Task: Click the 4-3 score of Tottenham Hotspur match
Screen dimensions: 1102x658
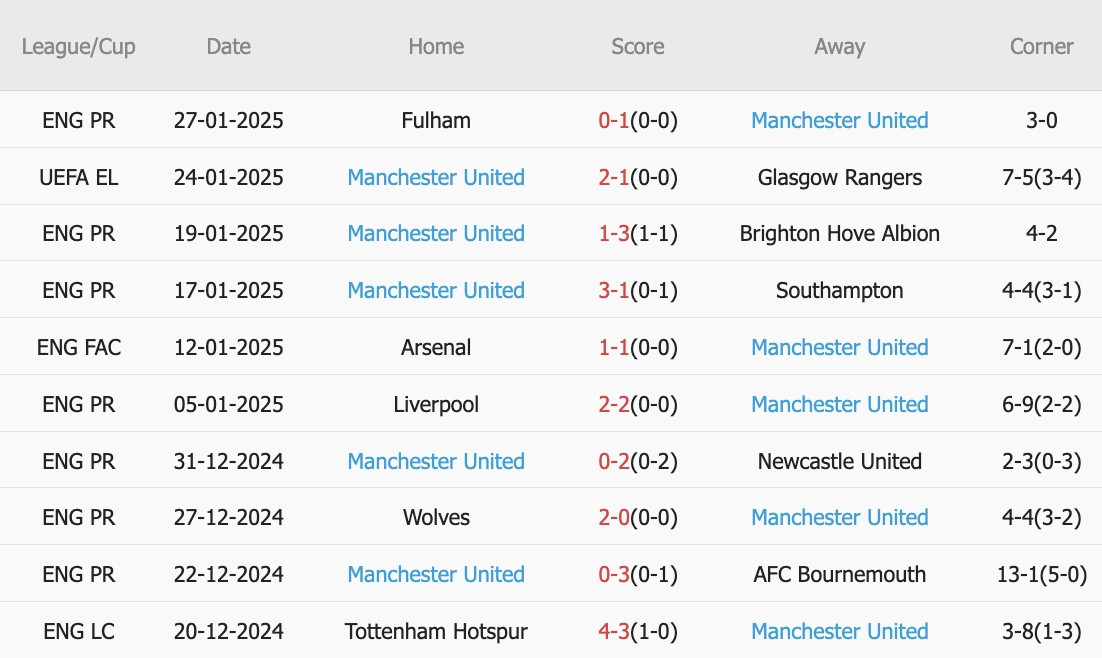Action: 614,631
